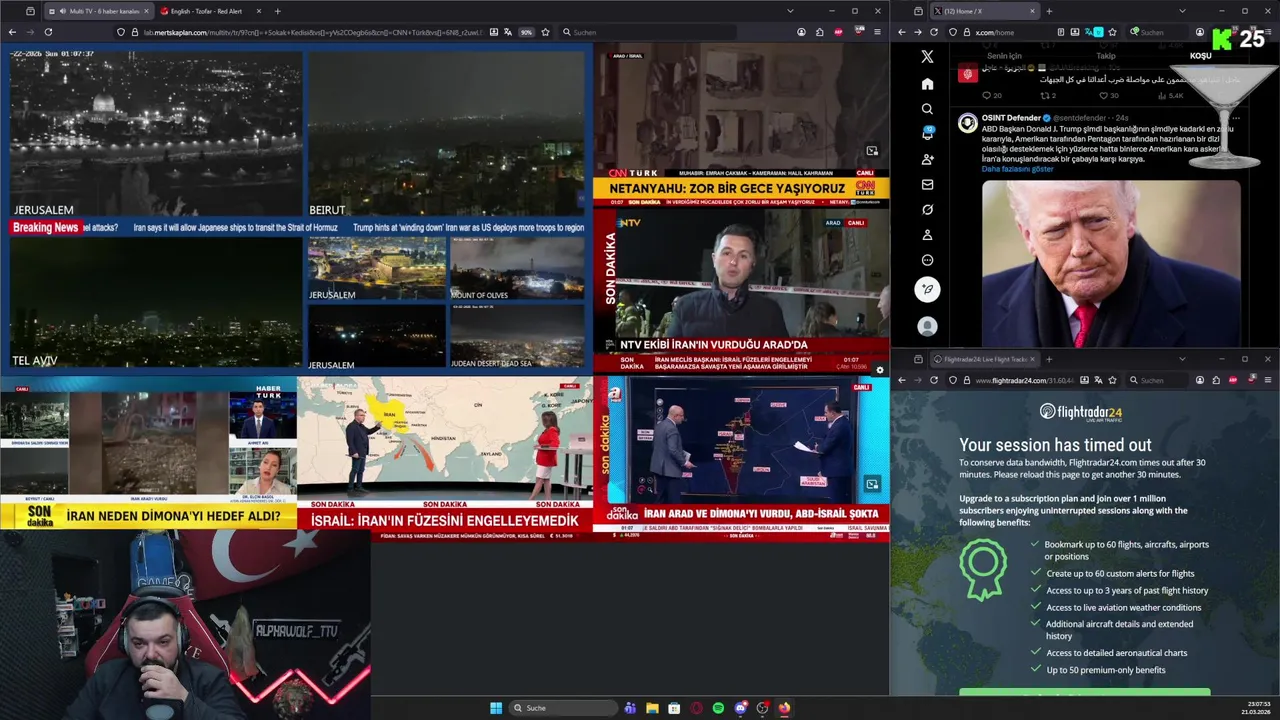Click the Suchen search field in Multi TV window
The width and height of the screenshot is (1280, 720).
click(650, 32)
